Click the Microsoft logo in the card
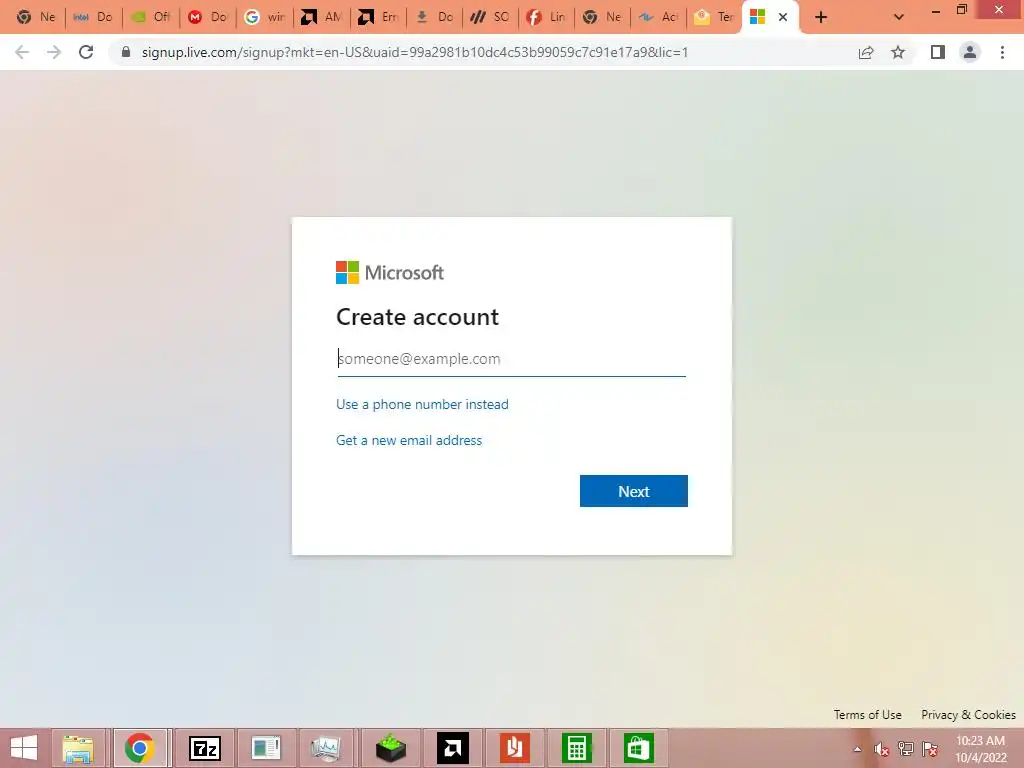Screen dimensions: 1024x768 (390, 272)
